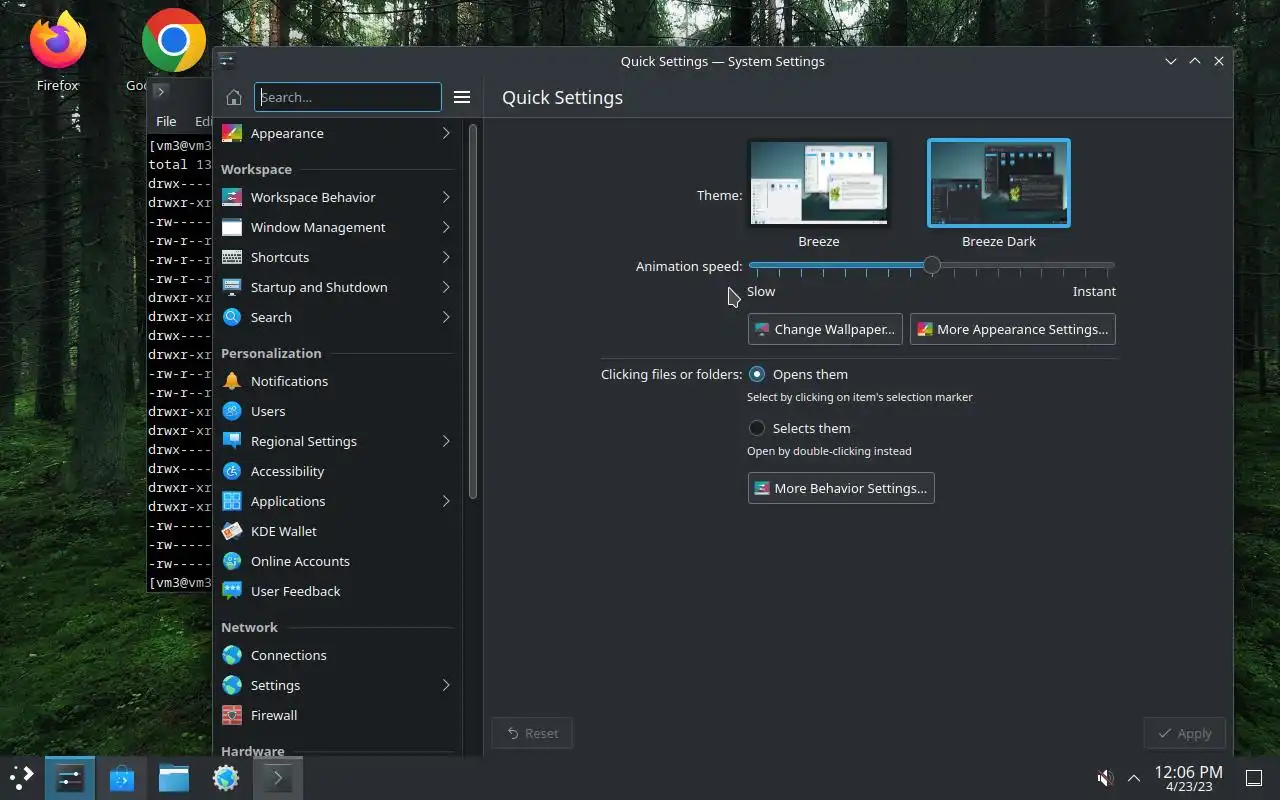Open the Notifications settings entry
The height and width of the screenshot is (800, 1280).
tap(337, 381)
